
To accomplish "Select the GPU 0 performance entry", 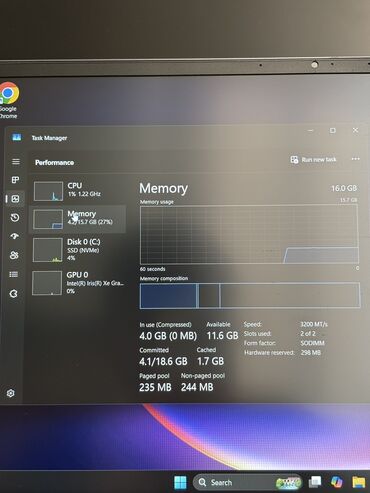I will (78, 283).
